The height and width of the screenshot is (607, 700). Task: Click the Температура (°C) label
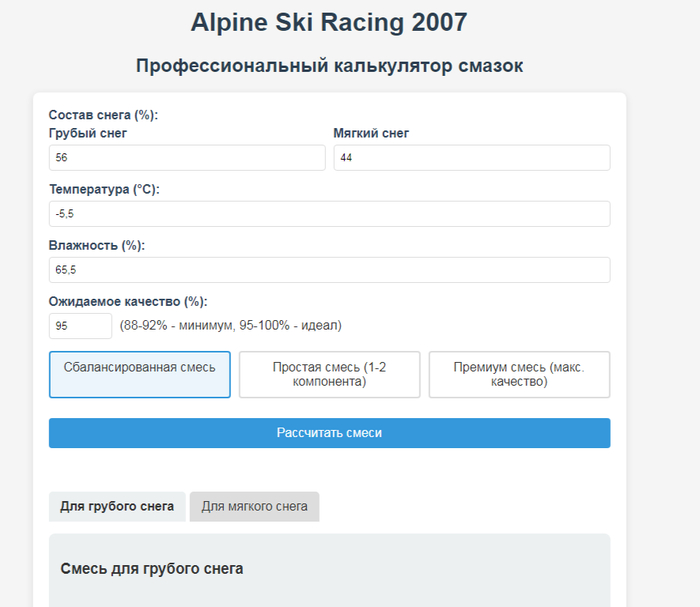coord(104,189)
